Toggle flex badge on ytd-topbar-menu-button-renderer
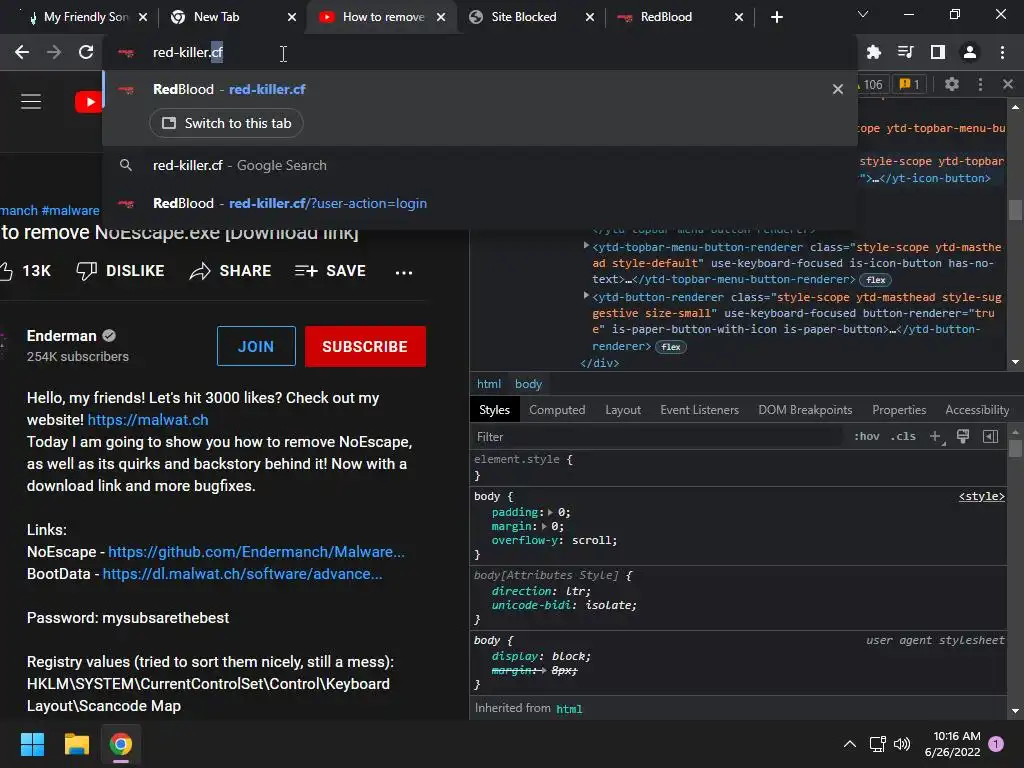The height and width of the screenshot is (768, 1024). click(876, 280)
